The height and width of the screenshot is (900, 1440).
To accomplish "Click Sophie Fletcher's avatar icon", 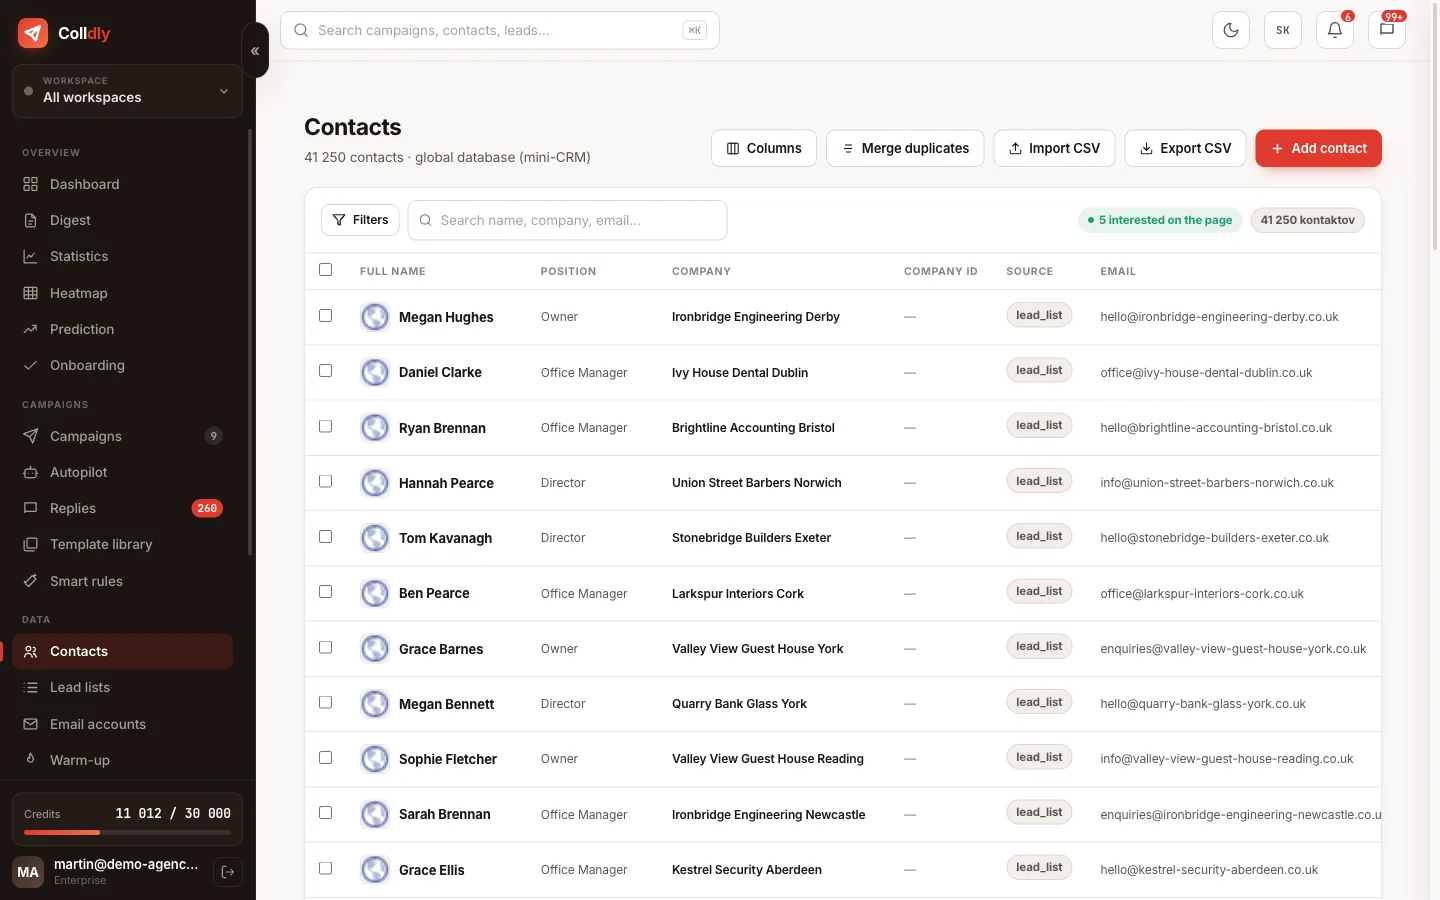I will click(375, 759).
